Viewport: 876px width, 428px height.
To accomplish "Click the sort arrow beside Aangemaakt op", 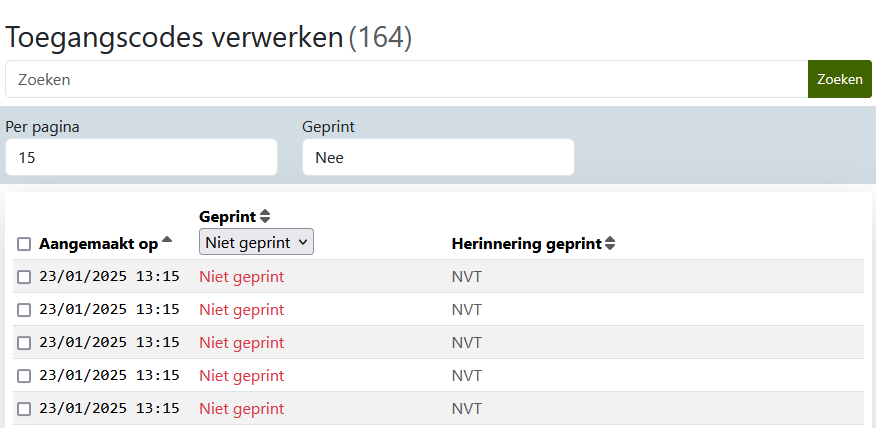I will point(167,240).
